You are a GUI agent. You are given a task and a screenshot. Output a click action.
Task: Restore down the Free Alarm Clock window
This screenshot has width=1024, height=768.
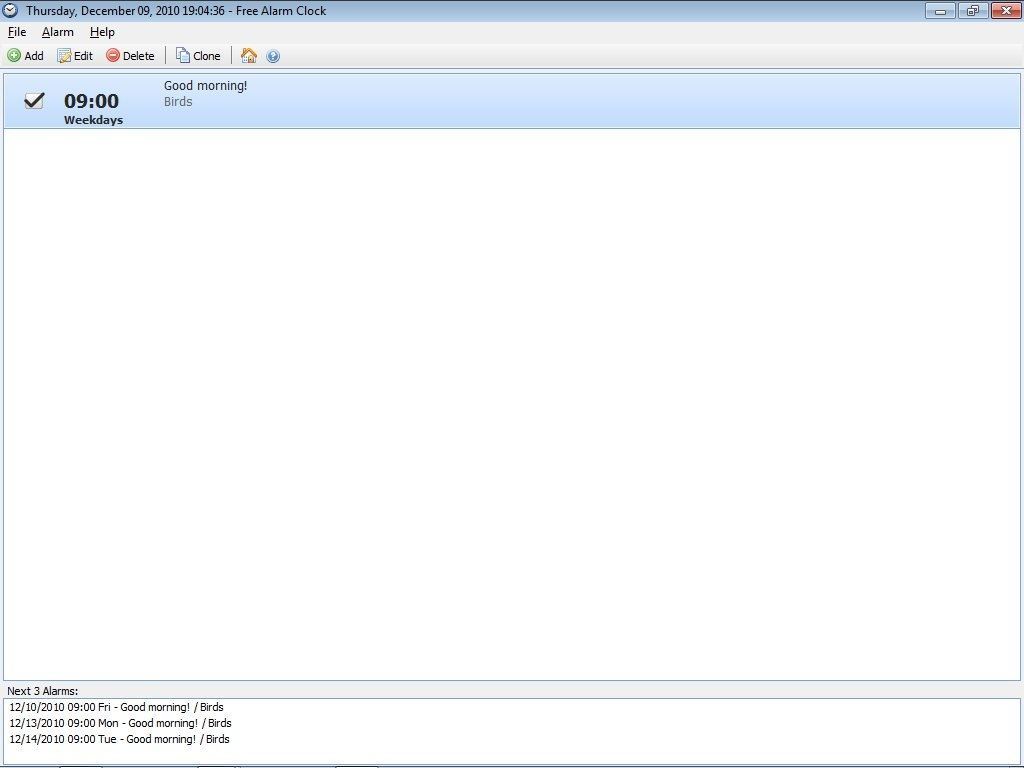tap(972, 11)
